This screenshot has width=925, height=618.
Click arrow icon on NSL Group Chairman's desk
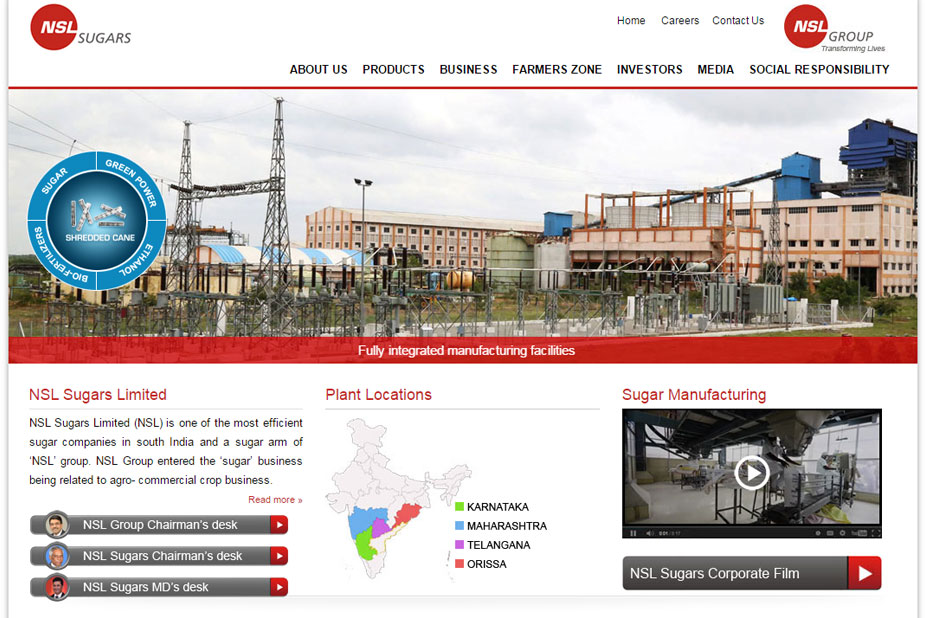[279, 524]
